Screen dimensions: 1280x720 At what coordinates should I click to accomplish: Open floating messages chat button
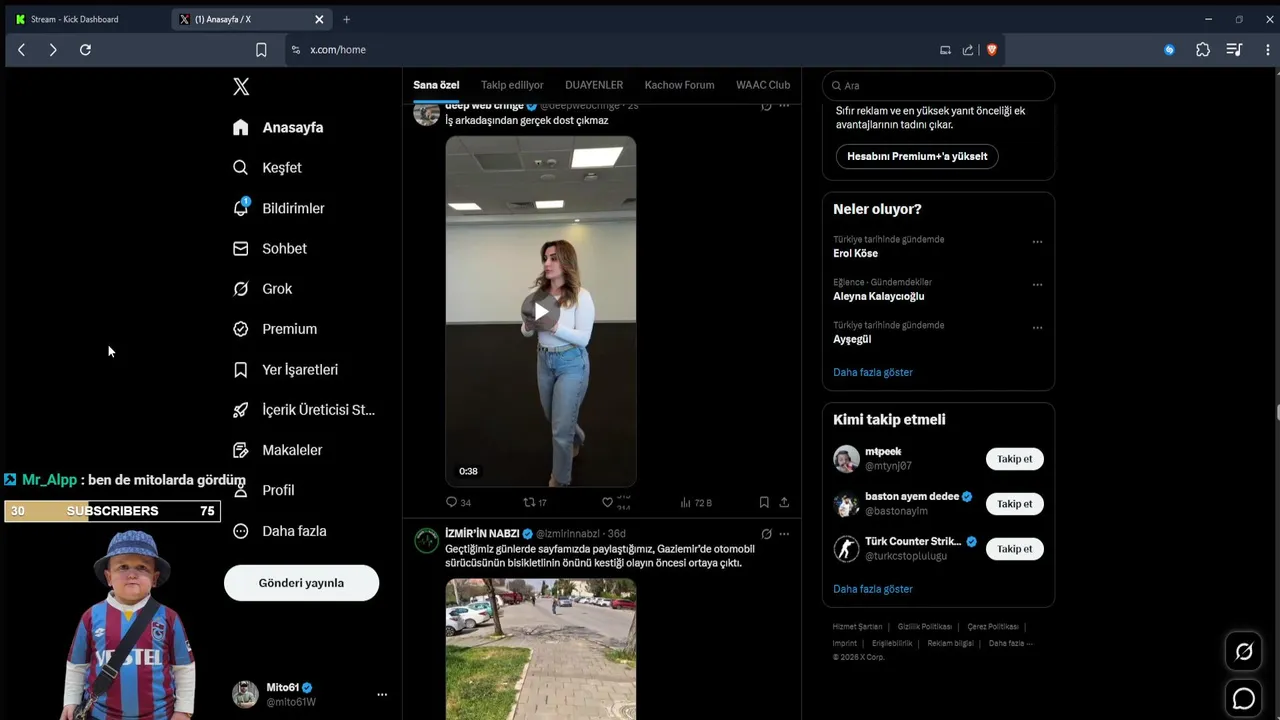pyautogui.click(x=1244, y=699)
